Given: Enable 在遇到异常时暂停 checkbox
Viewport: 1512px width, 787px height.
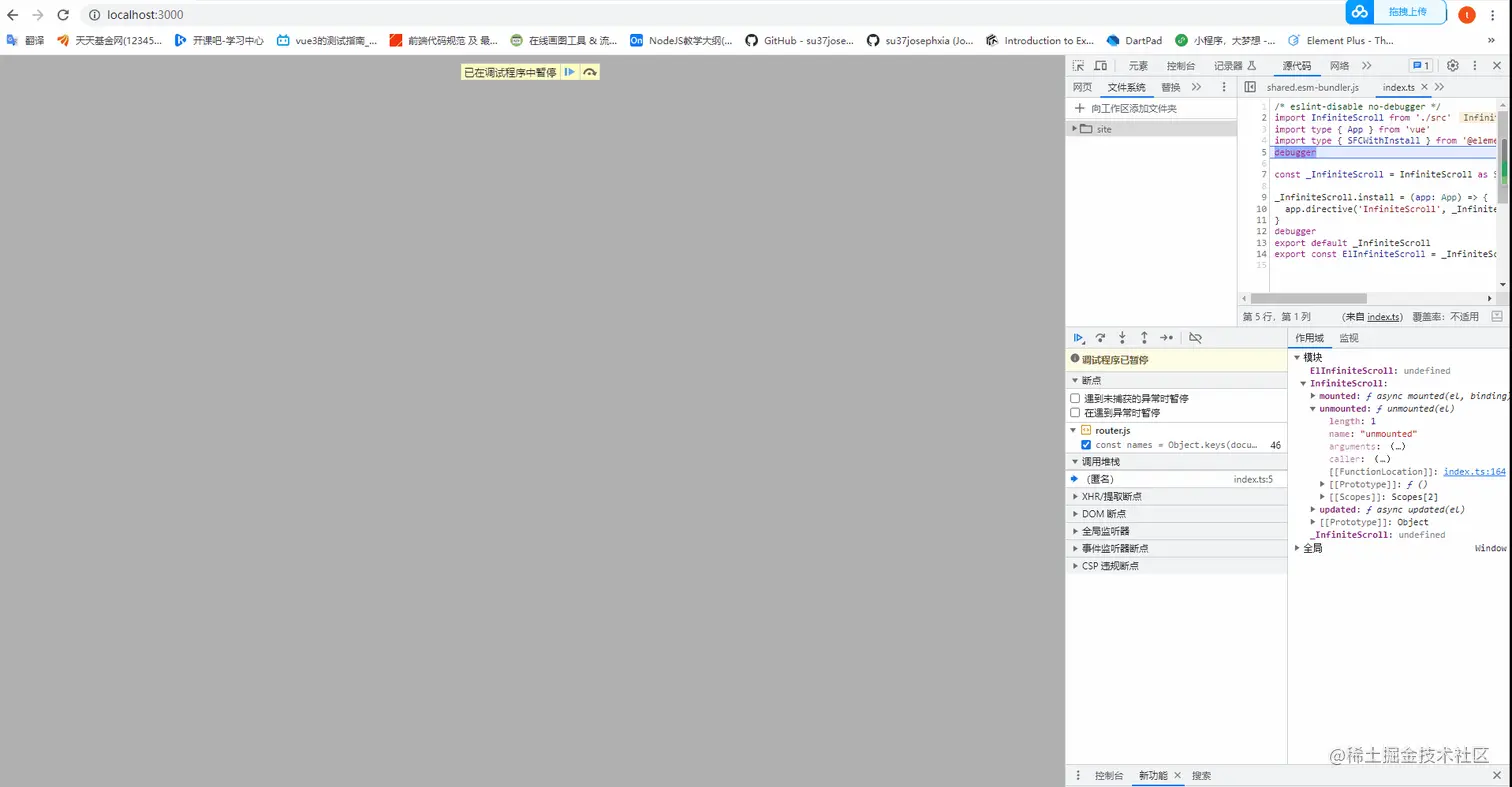Looking at the screenshot, I should pyautogui.click(x=1075, y=412).
